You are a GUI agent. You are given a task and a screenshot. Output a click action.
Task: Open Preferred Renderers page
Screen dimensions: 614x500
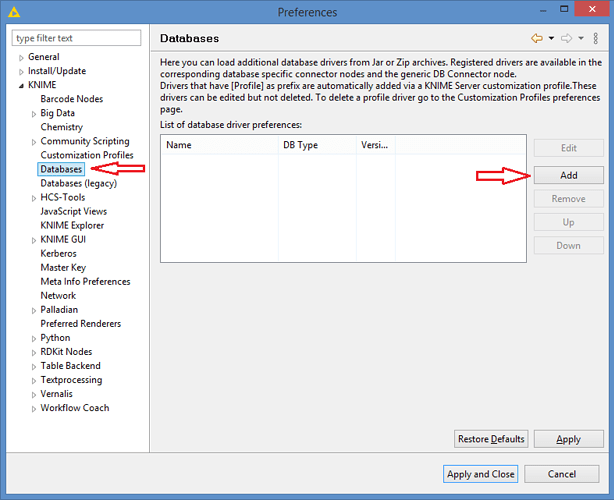[x=81, y=324]
